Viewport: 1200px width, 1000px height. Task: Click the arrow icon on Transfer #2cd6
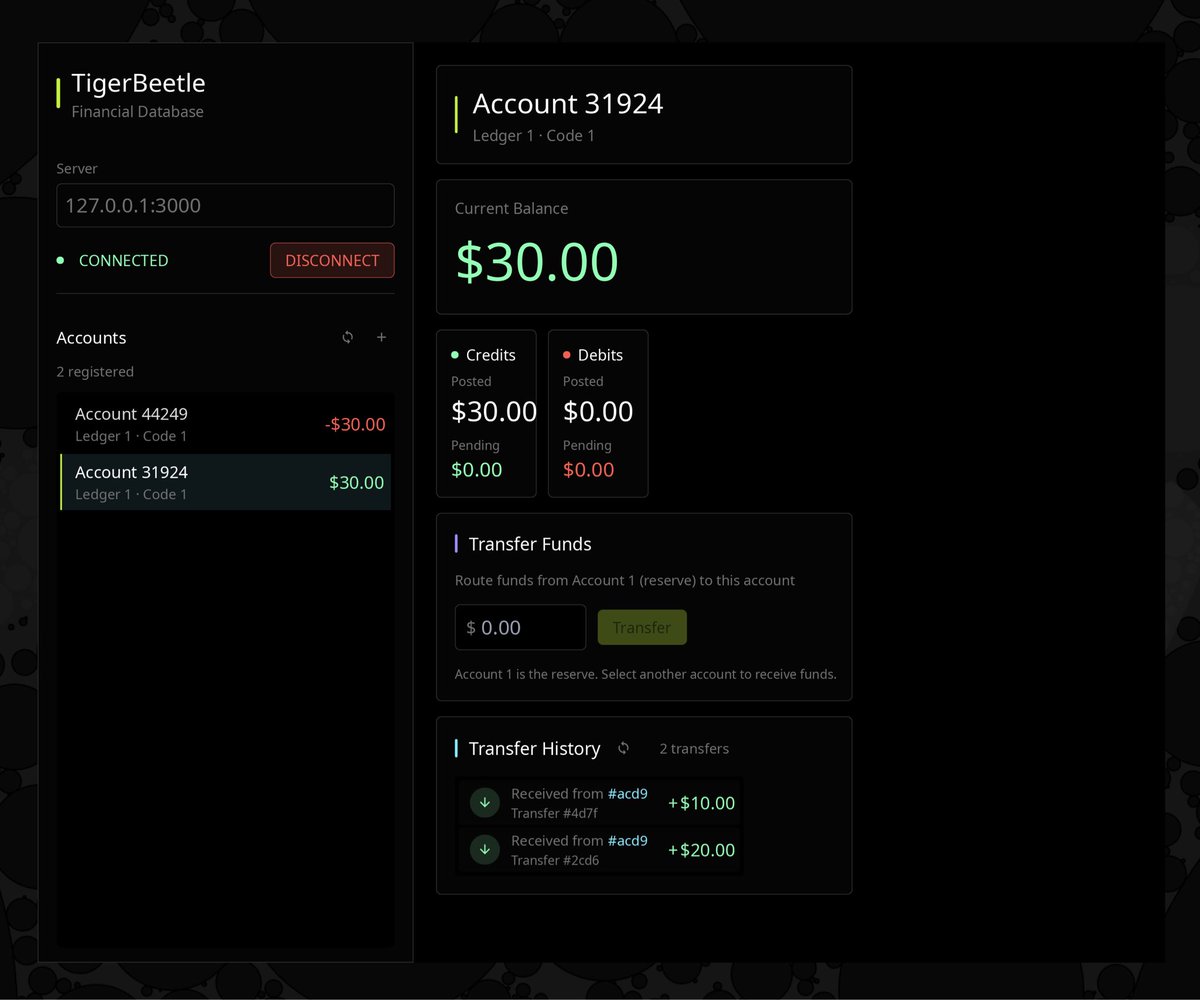485,849
